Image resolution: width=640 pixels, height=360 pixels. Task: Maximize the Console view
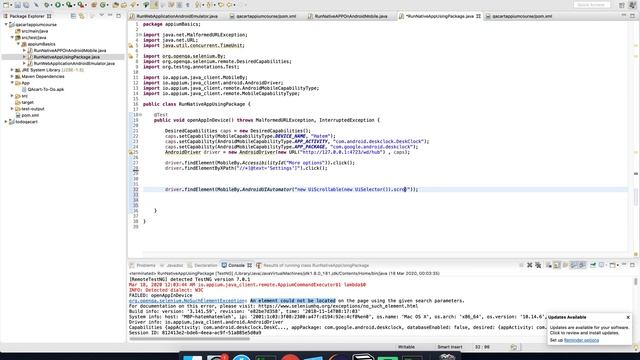click(632, 265)
